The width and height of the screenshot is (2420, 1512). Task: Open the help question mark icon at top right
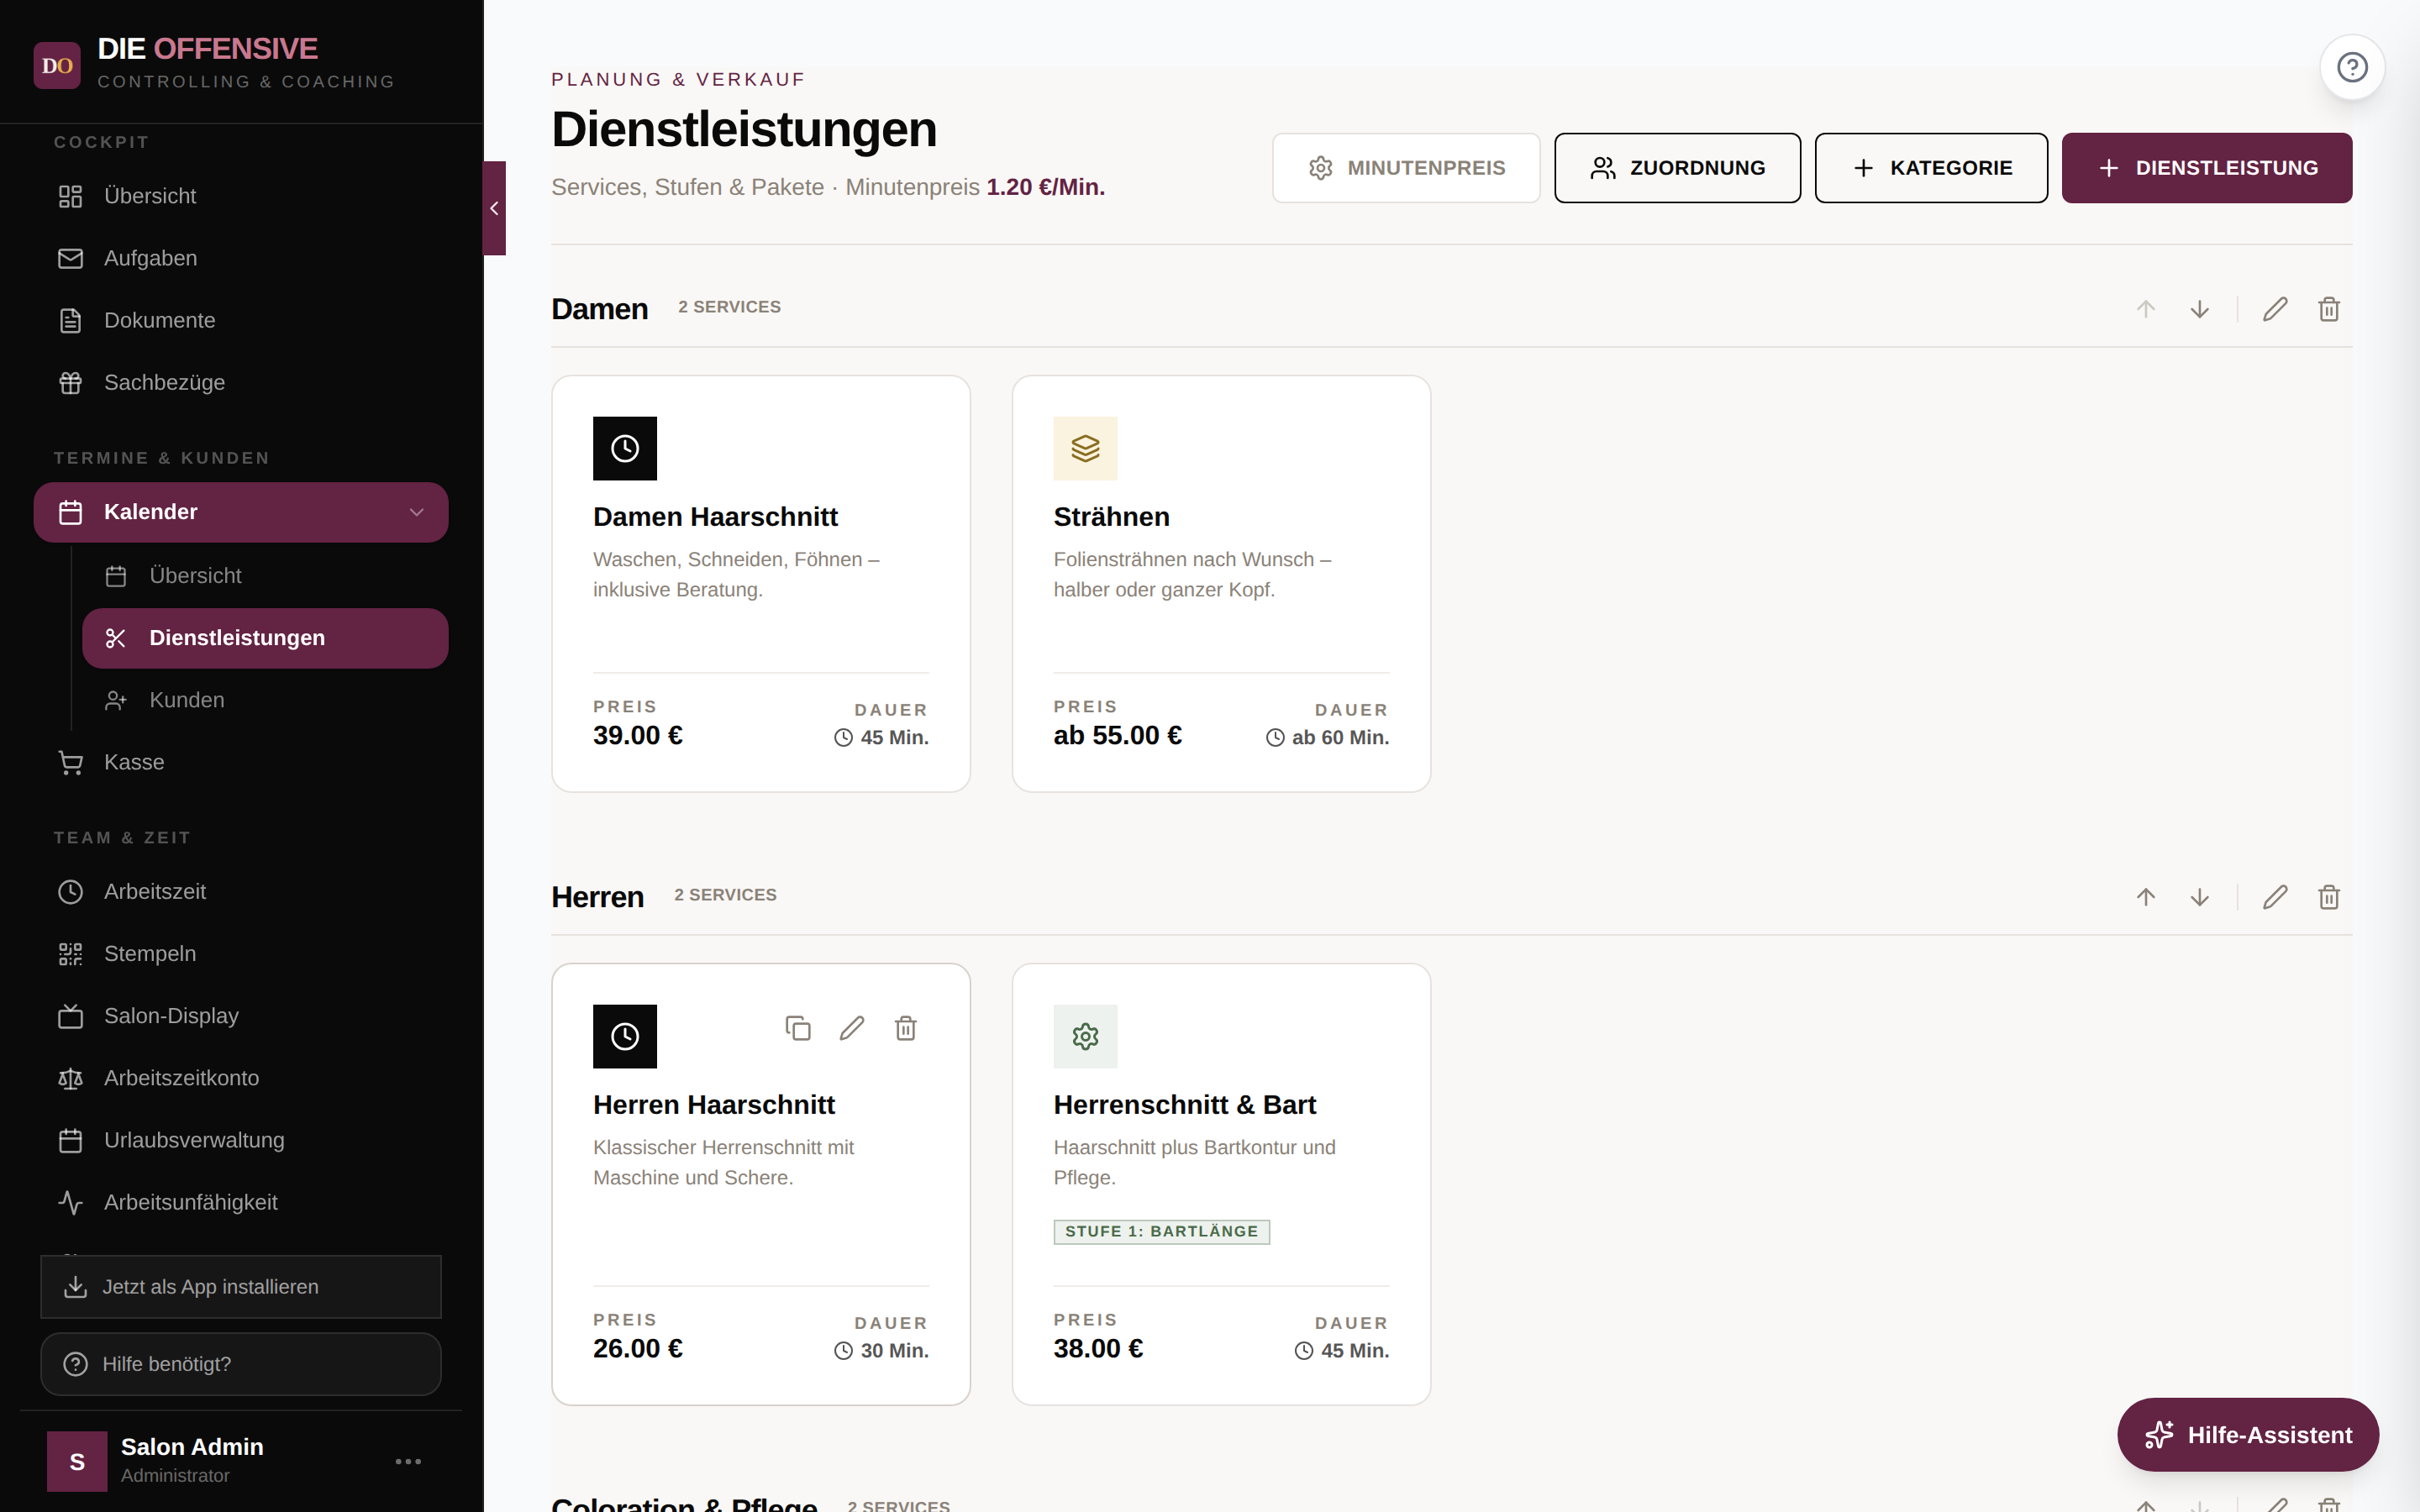point(2352,67)
